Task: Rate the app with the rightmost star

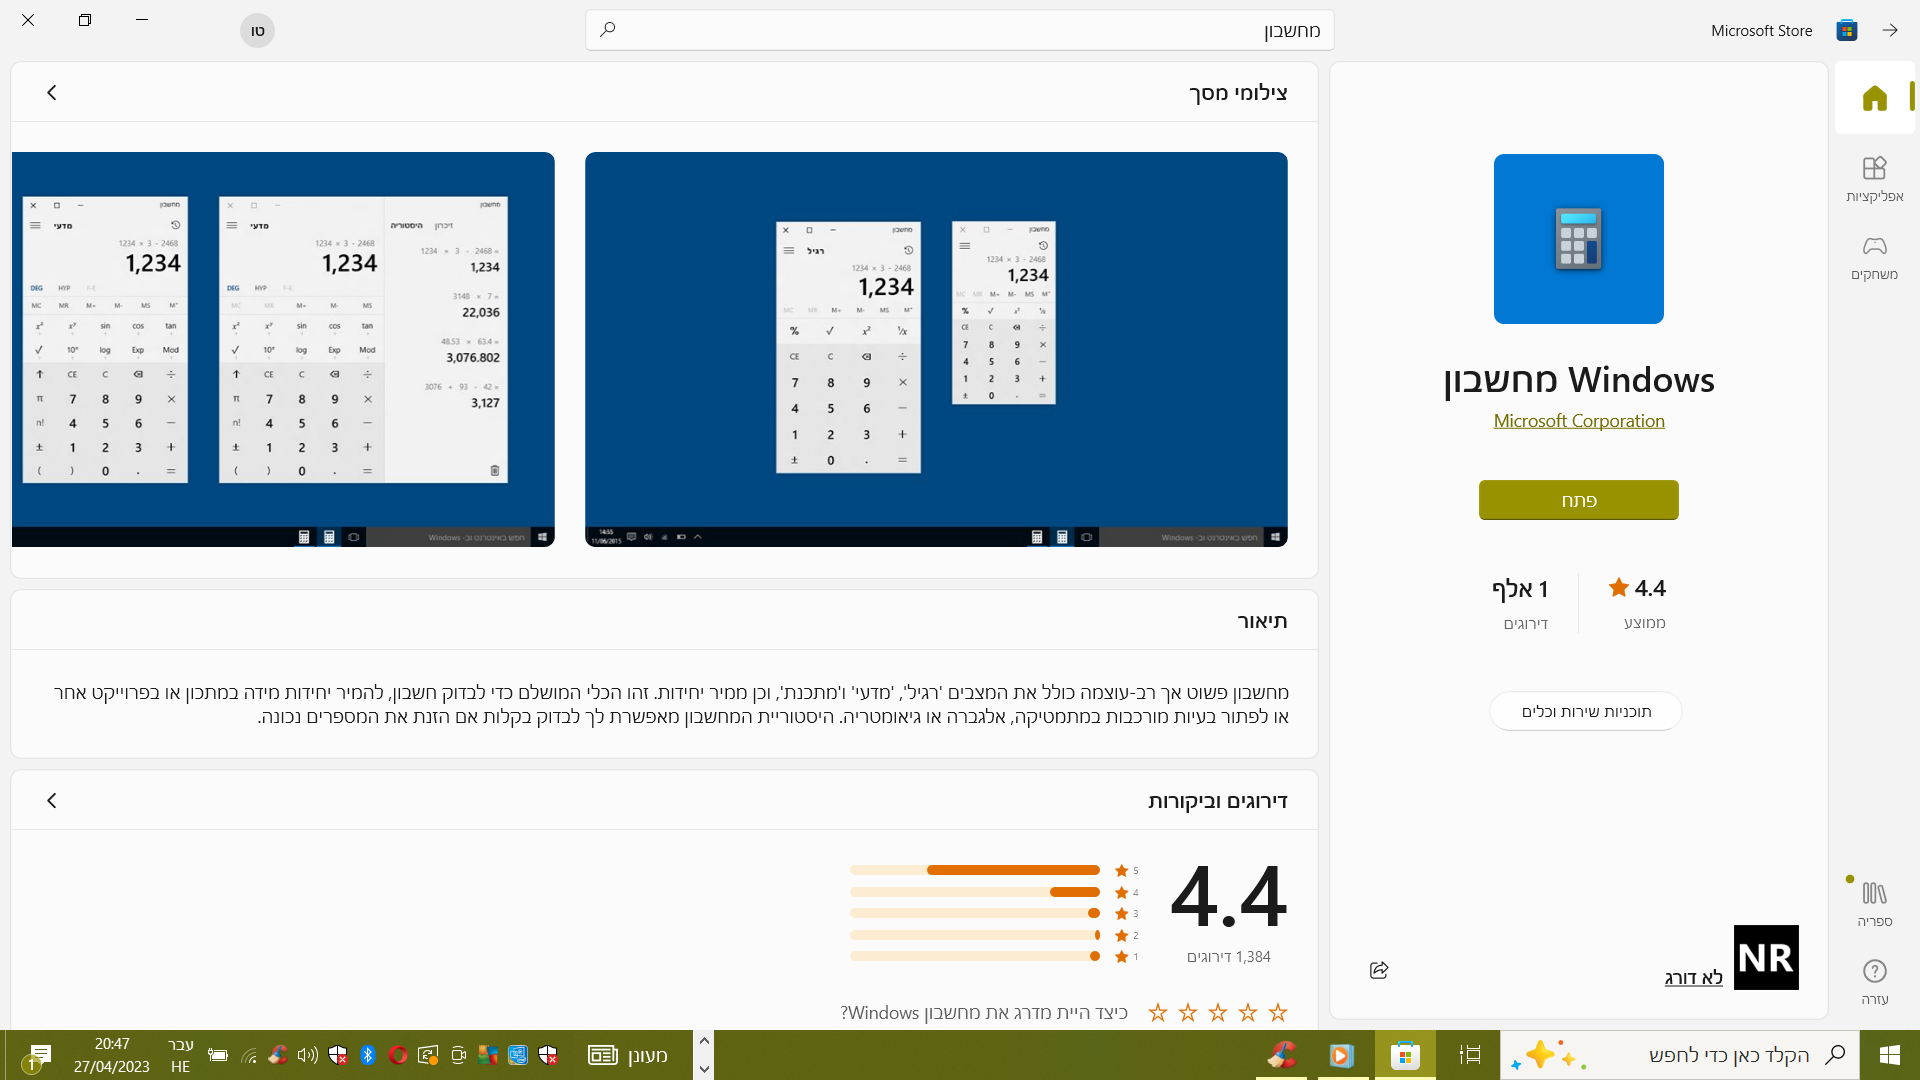Action: pyautogui.click(x=1277, y=1013)
